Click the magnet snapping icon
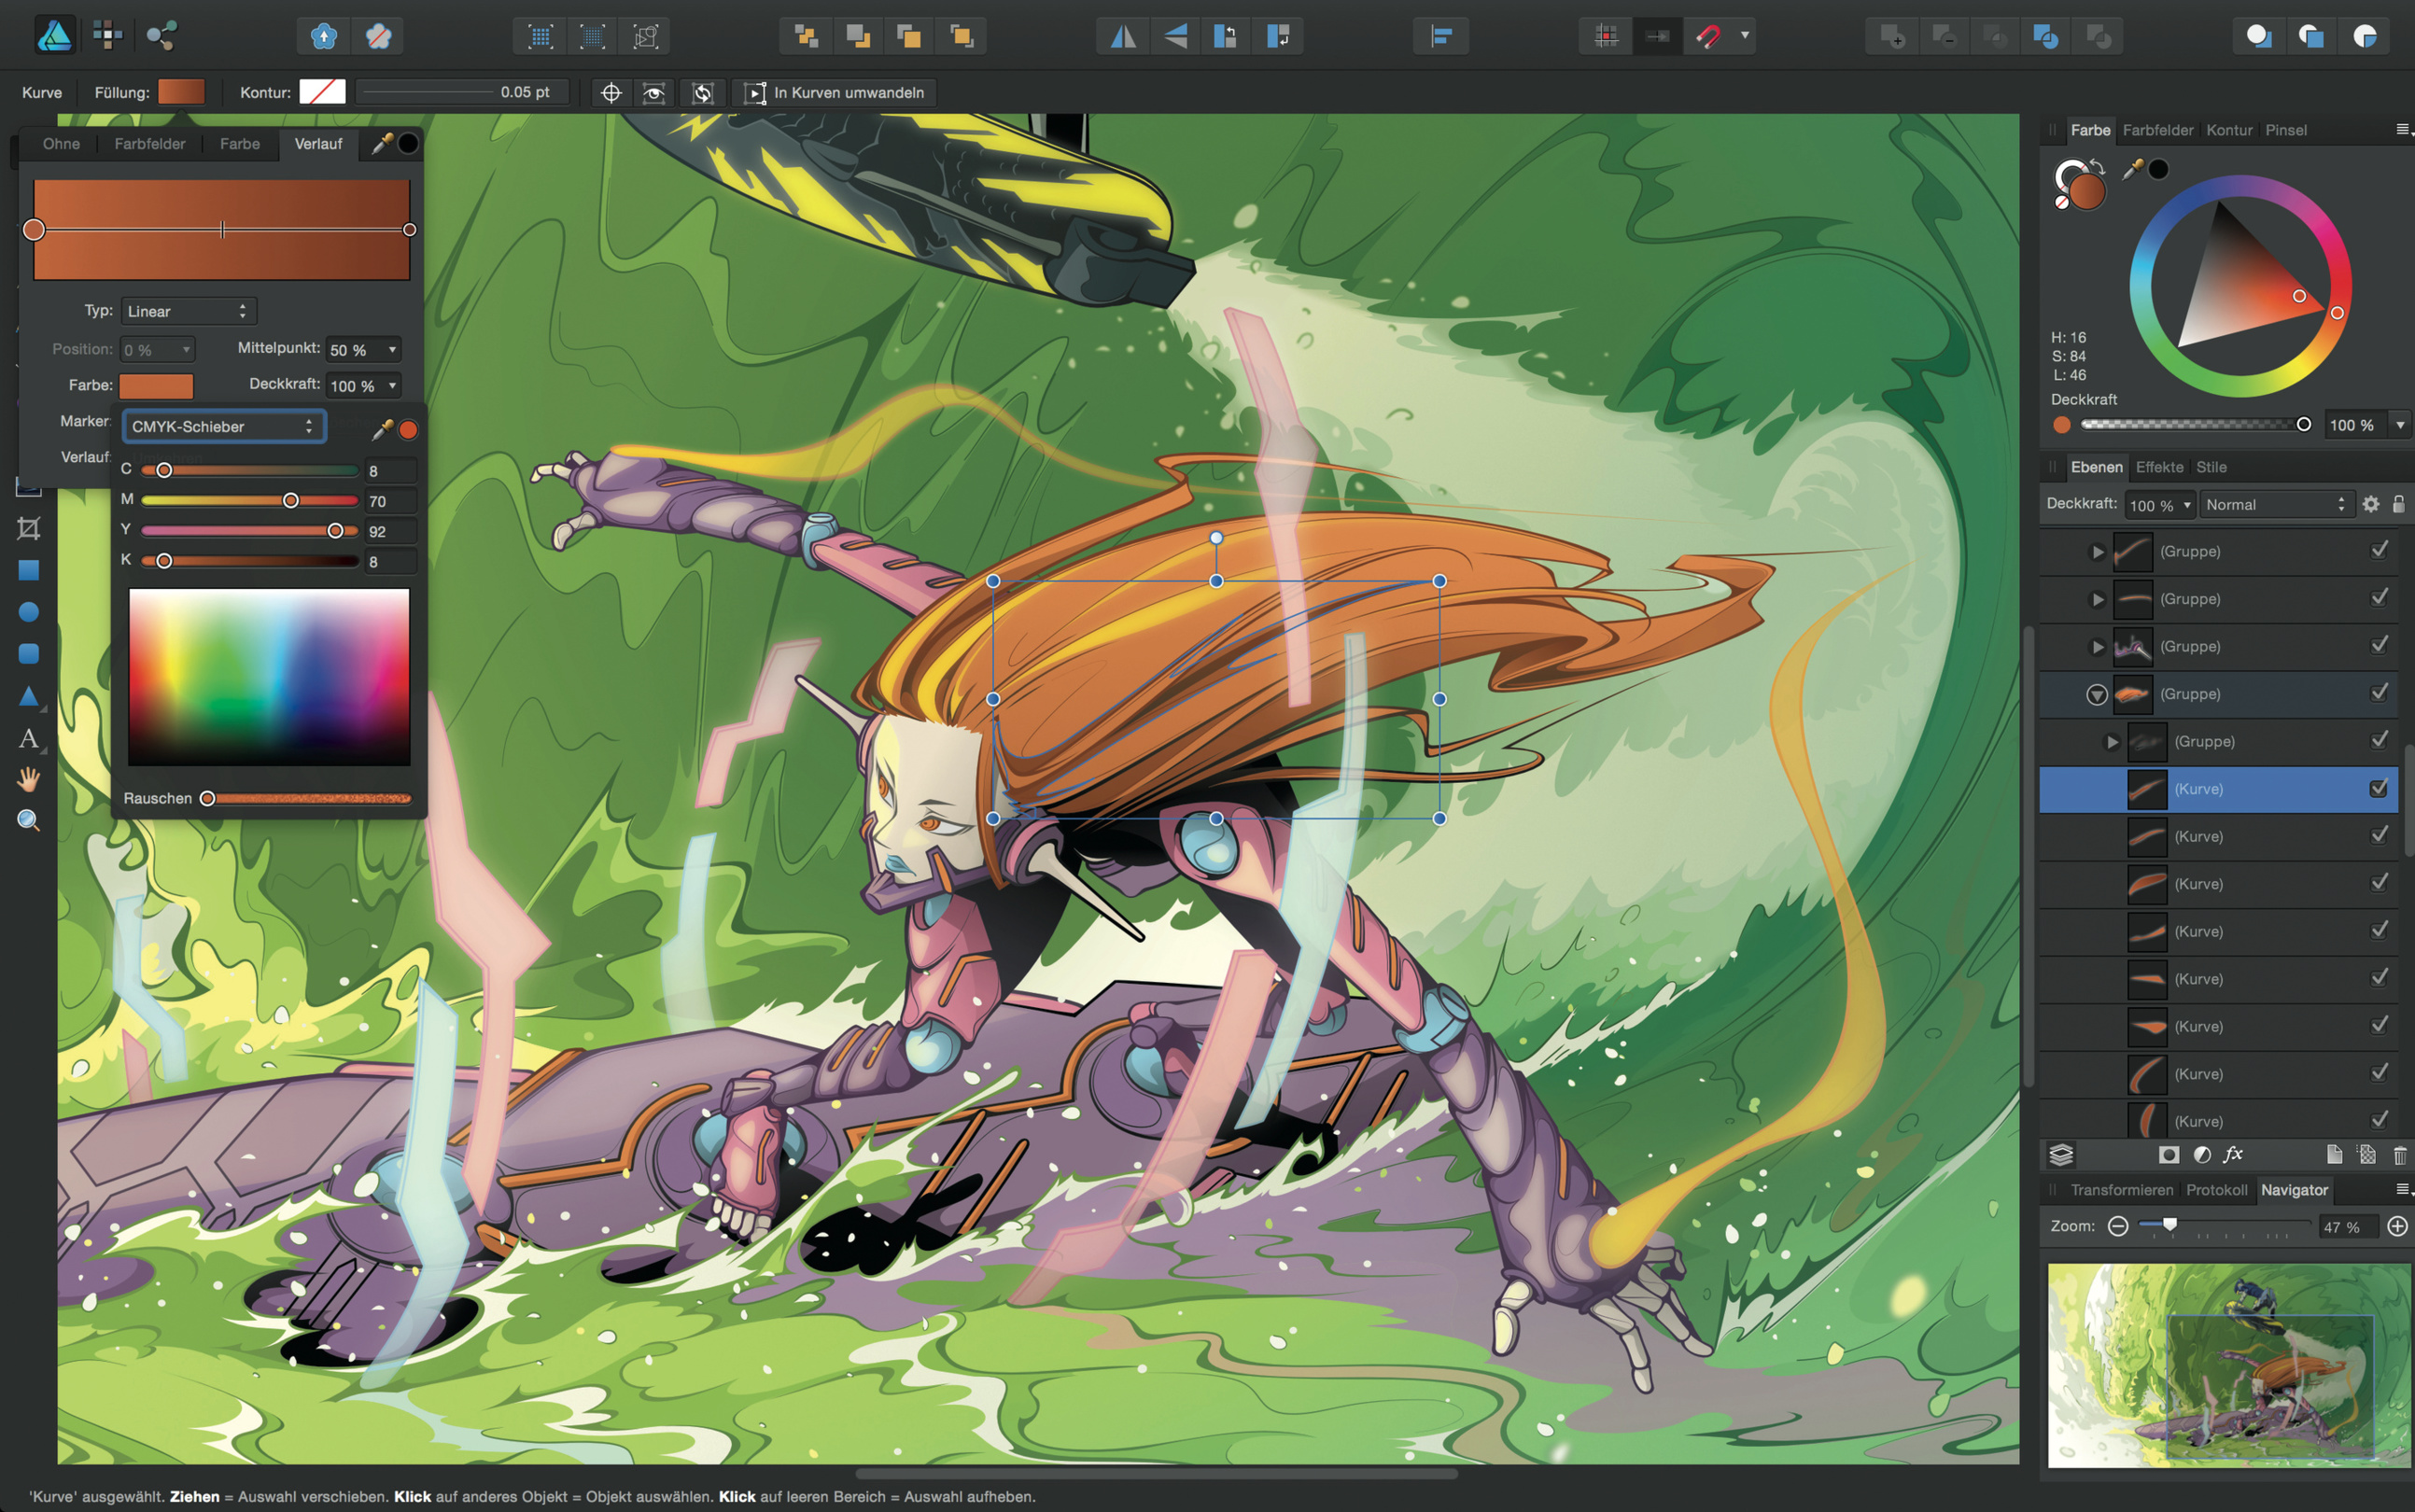The height and width of the screenshot is (1512, 2415). (1707, 37)
